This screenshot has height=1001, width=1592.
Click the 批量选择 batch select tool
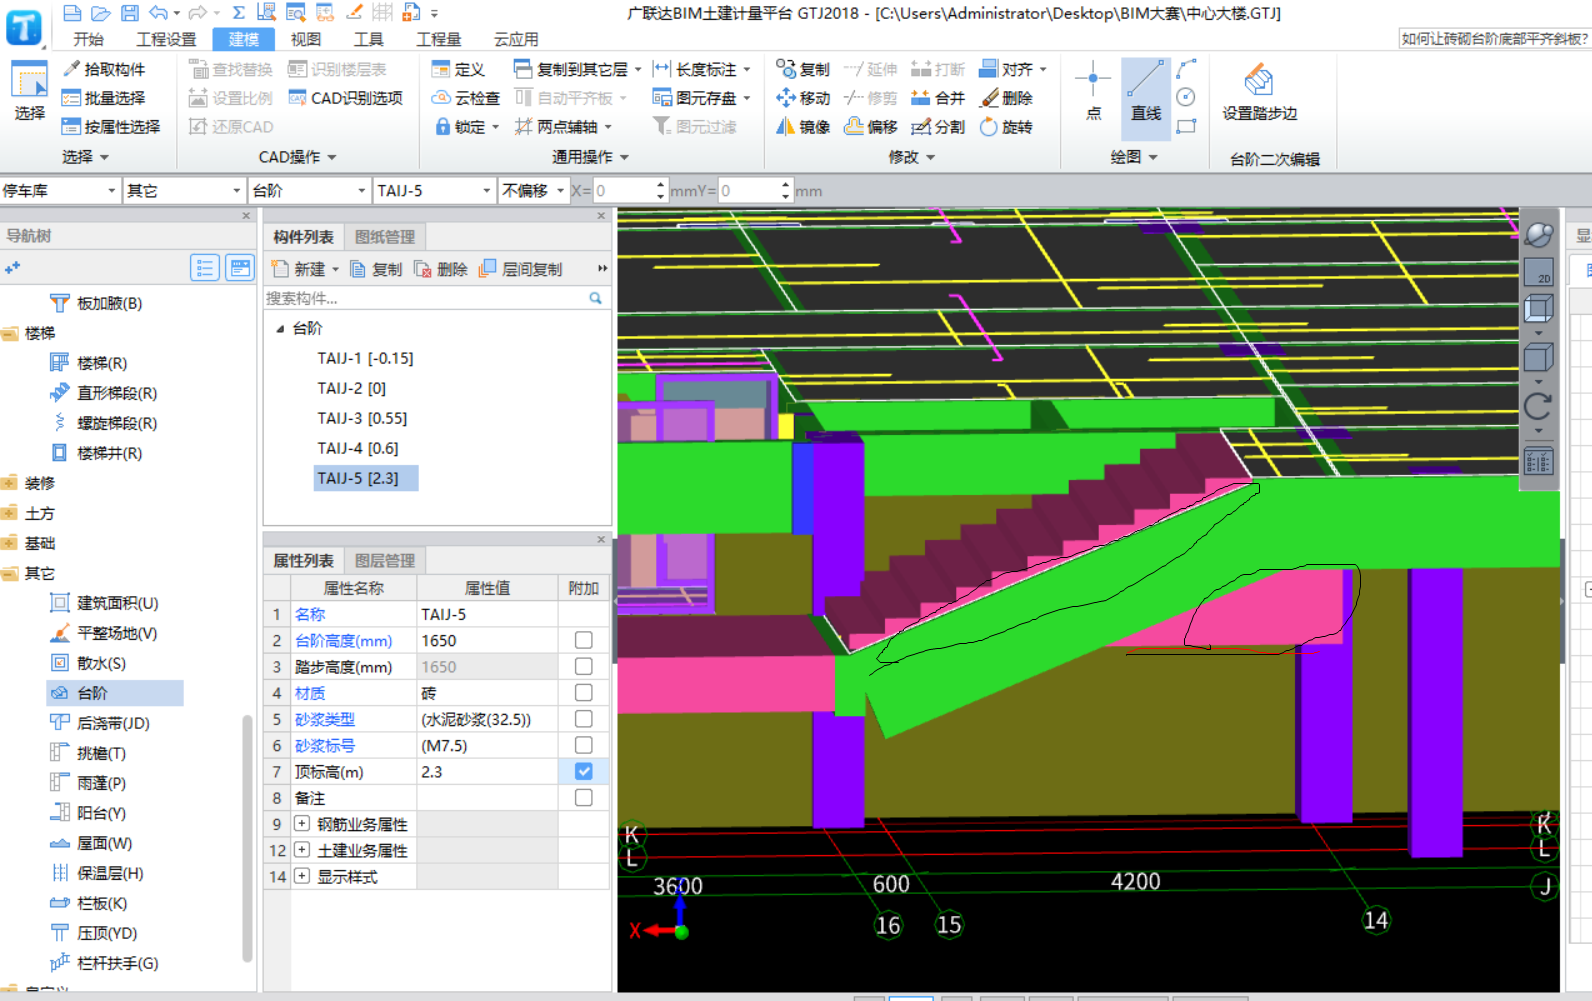[104, 98]
